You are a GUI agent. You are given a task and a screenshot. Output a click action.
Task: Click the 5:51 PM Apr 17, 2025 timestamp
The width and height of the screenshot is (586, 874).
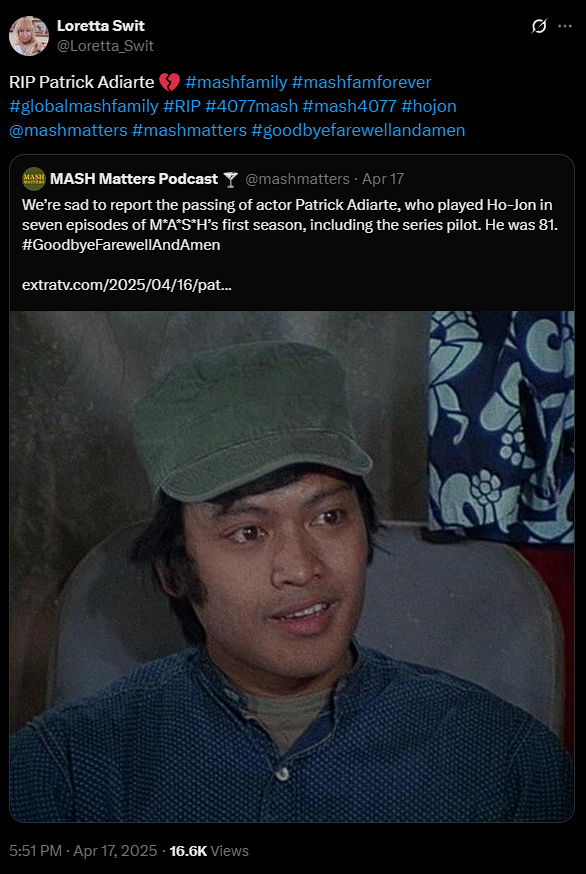click(x=83, y=851)
